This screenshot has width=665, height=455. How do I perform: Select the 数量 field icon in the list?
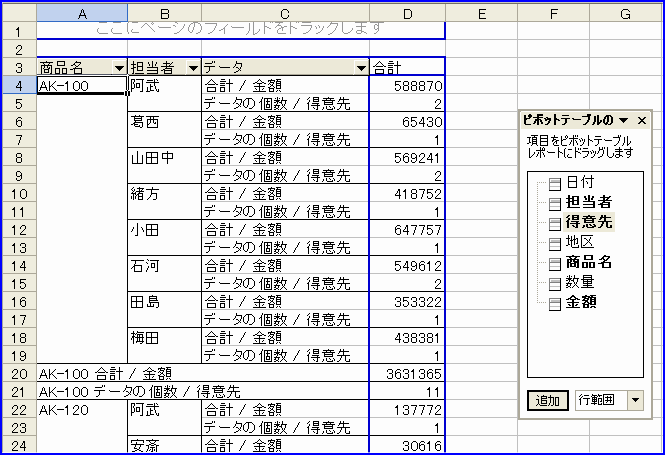554,284
